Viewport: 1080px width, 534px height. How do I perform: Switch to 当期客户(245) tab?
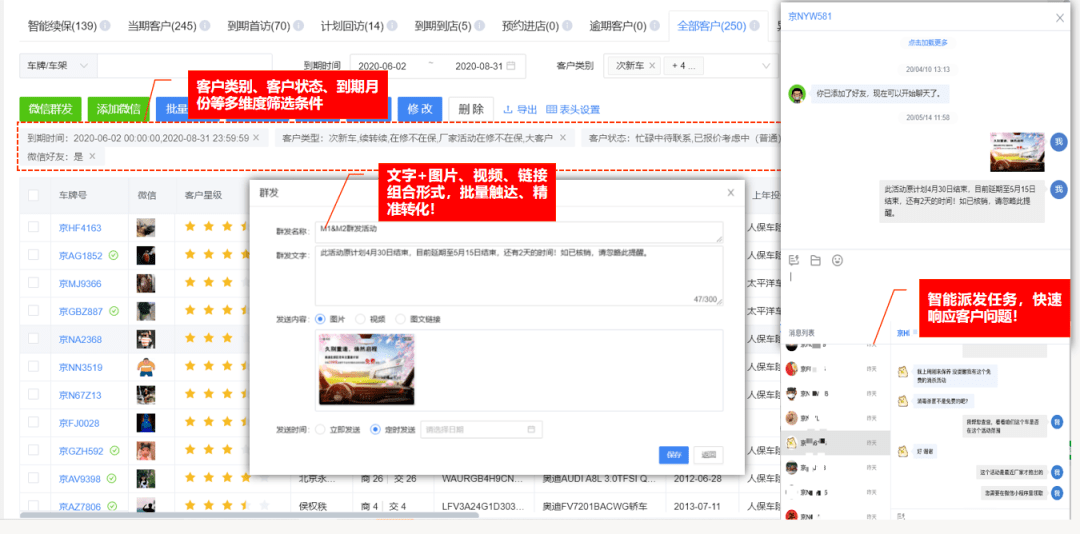162,26
